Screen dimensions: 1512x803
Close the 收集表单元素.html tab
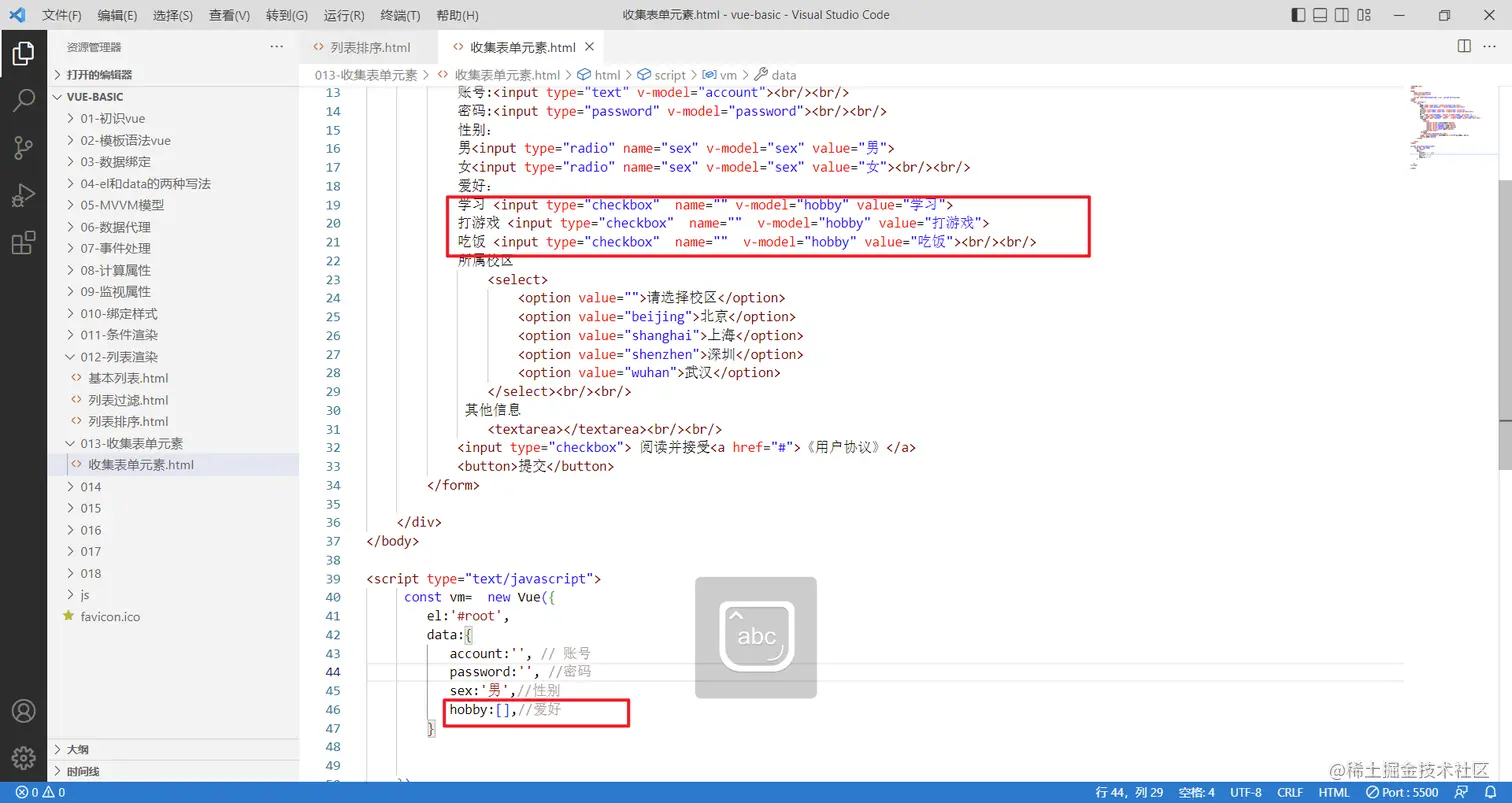point(590,47)
